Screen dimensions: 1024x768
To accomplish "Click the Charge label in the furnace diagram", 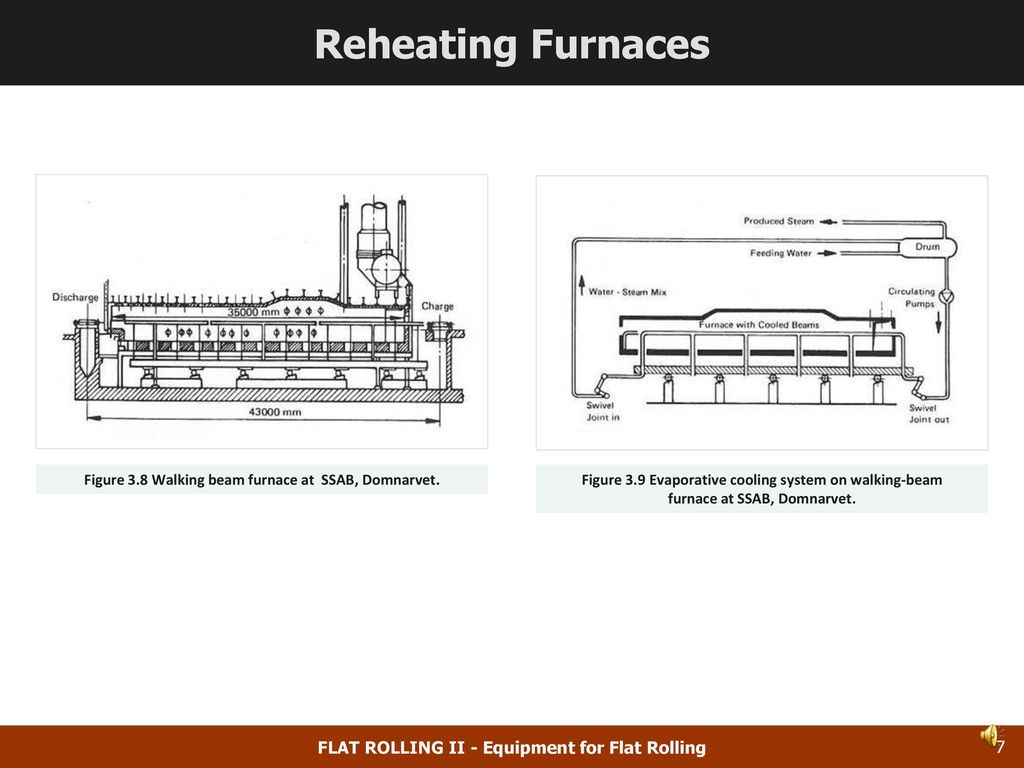I will click(437, 306).
